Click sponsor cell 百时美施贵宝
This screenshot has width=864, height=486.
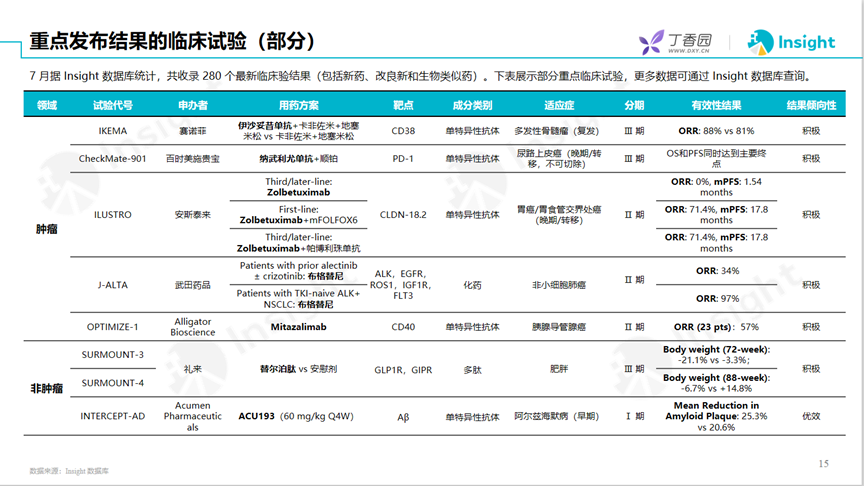pos(192,159)
